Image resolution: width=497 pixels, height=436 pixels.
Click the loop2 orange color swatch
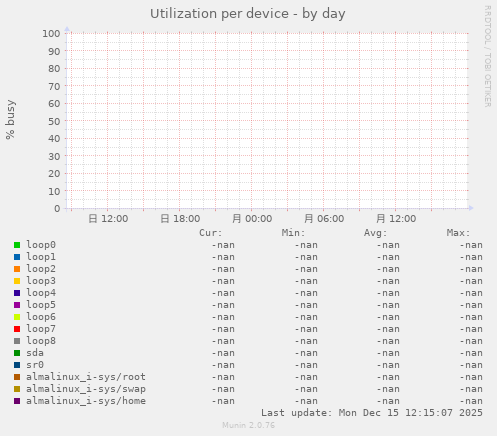tap(17, 269)
